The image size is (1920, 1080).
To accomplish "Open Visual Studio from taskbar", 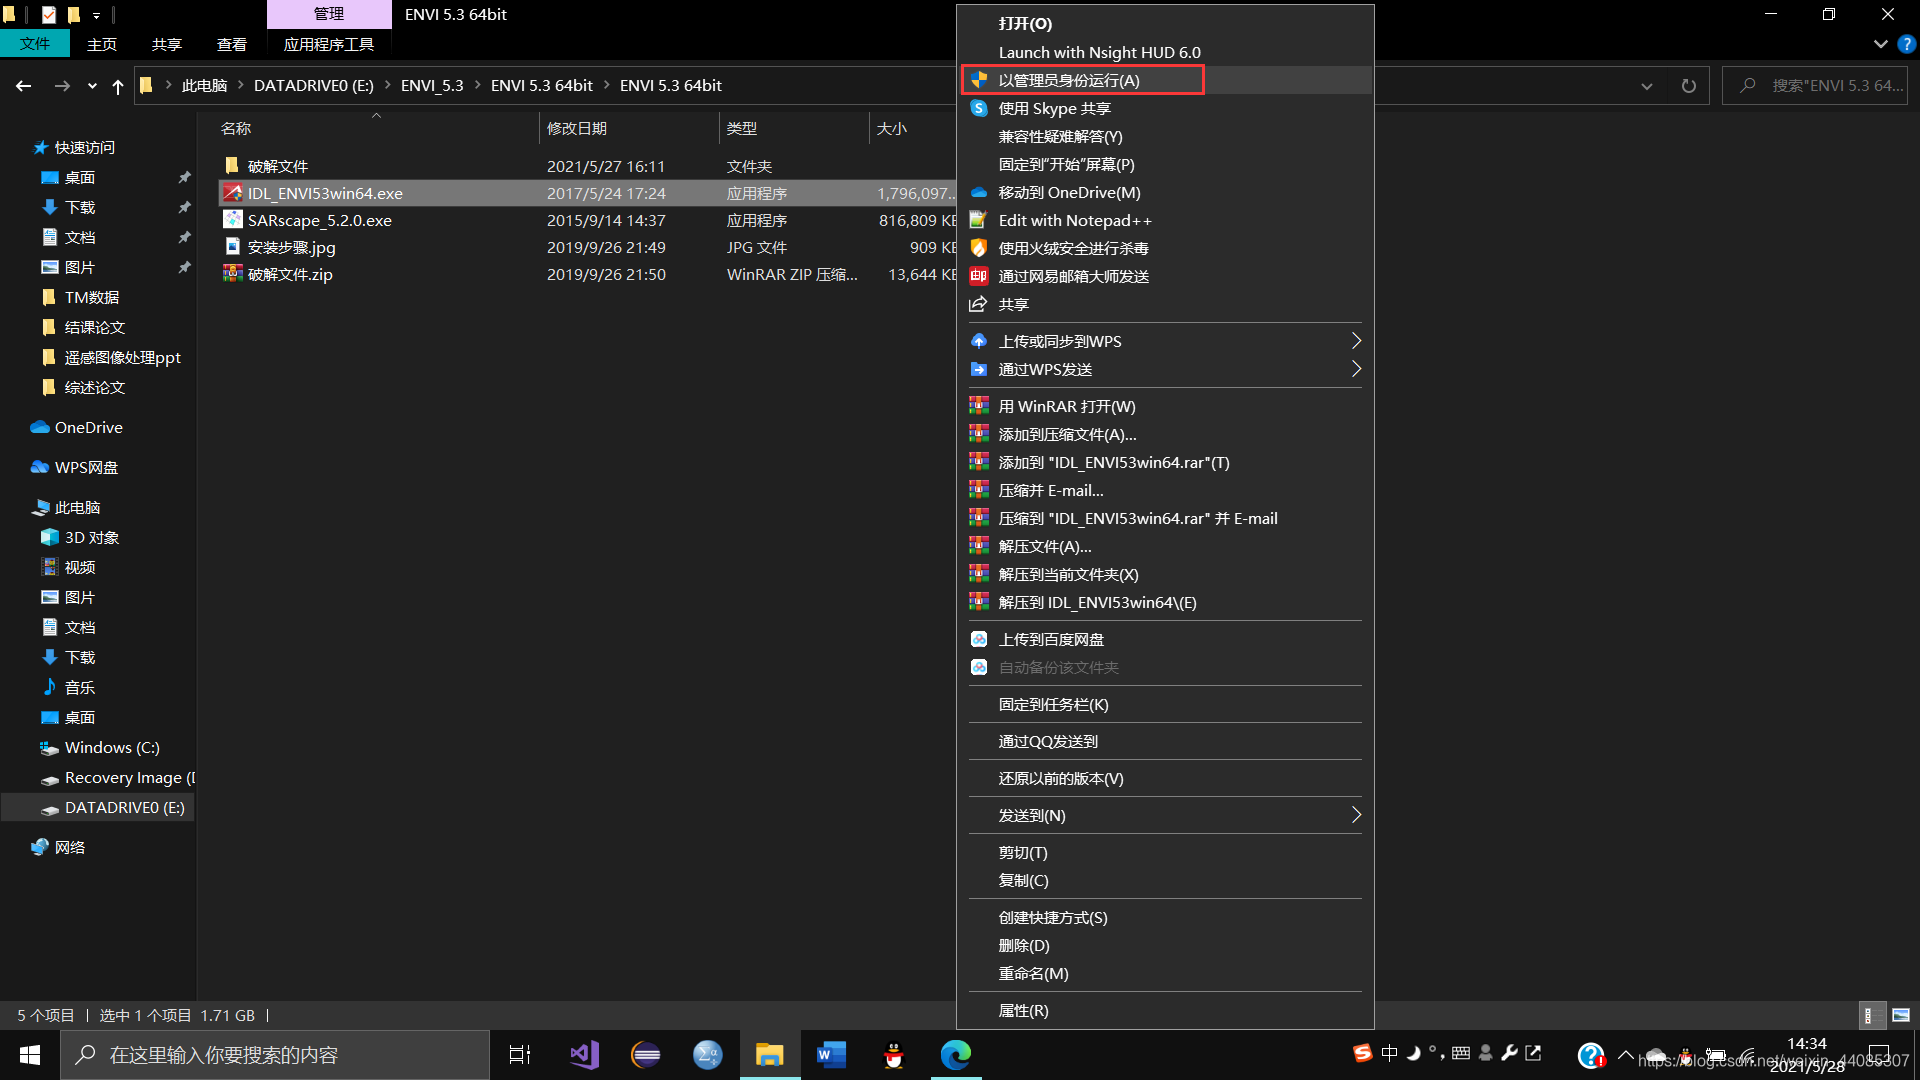I will click(x=584, y=1055).
